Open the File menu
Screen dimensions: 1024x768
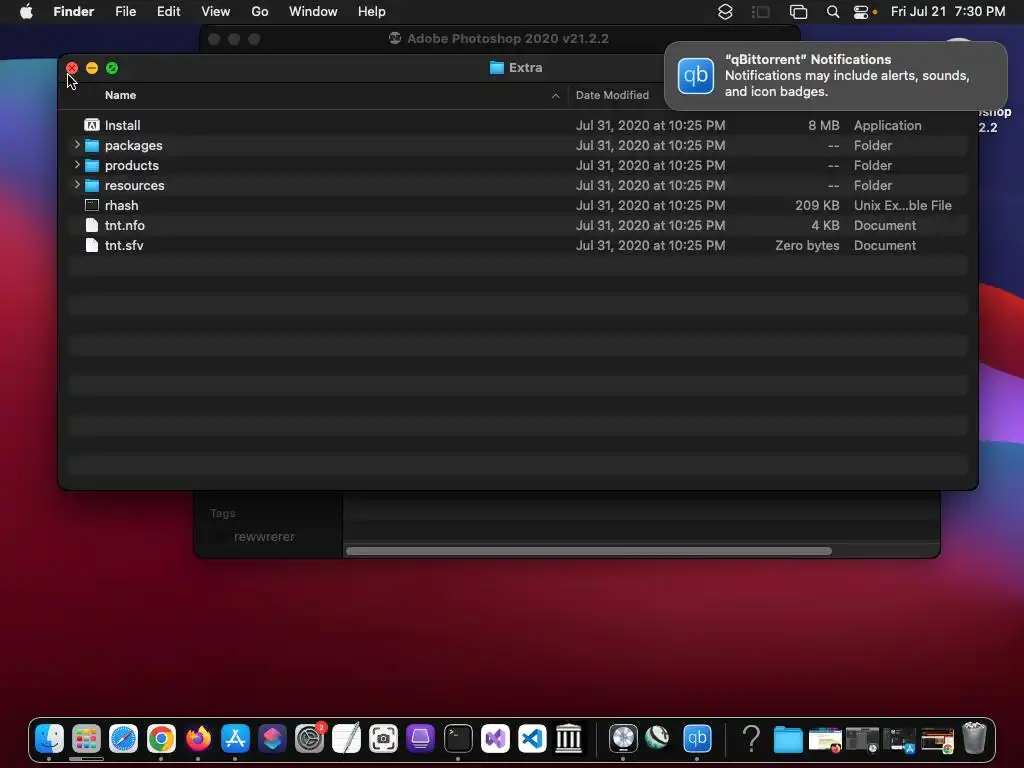[125, 12]
